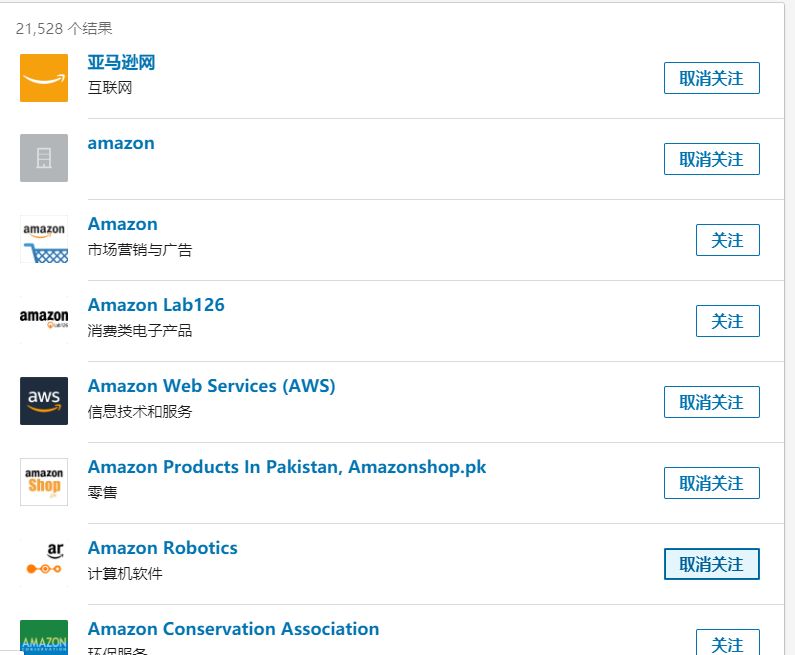
Task: Click the grey placeholder building logo
Action: click(44, 158)
